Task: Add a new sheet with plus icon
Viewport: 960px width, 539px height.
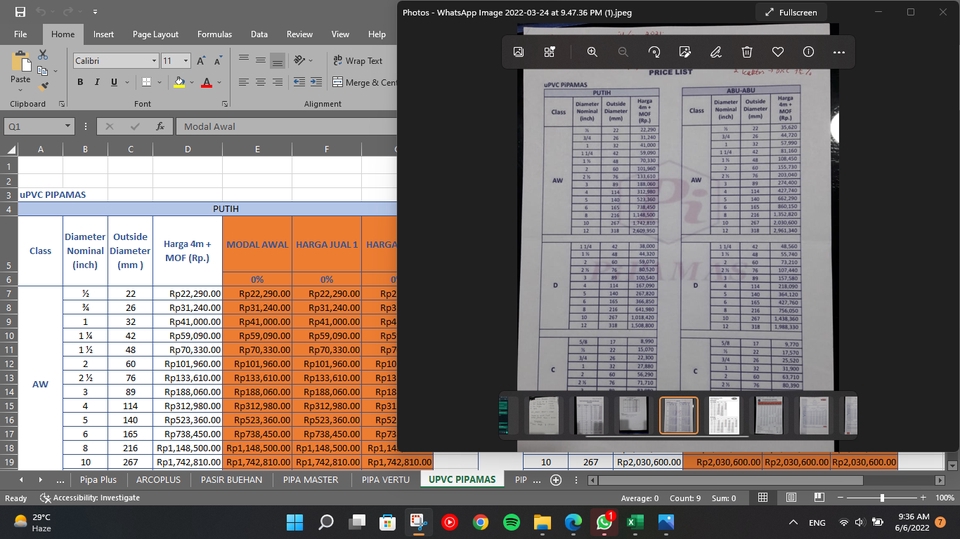Action: click(556, 480)
